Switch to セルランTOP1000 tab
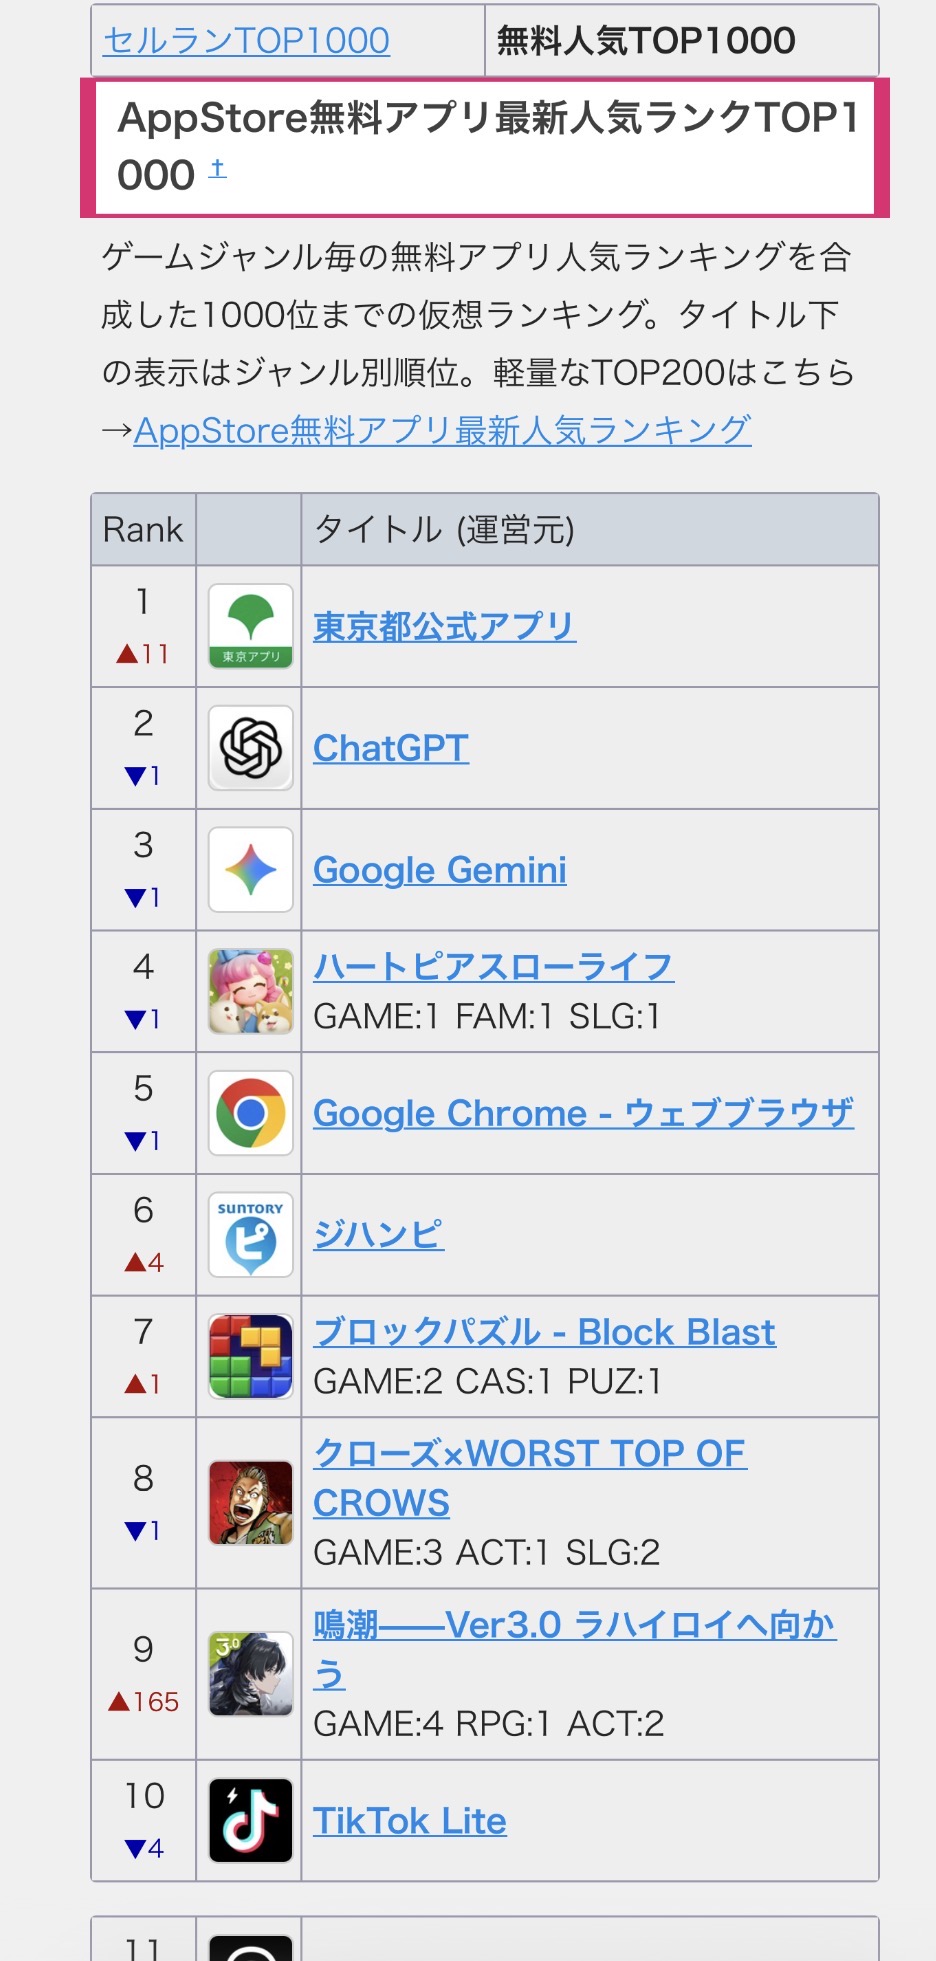Viewport: 936px width, 1961px height. coord(246,41)
